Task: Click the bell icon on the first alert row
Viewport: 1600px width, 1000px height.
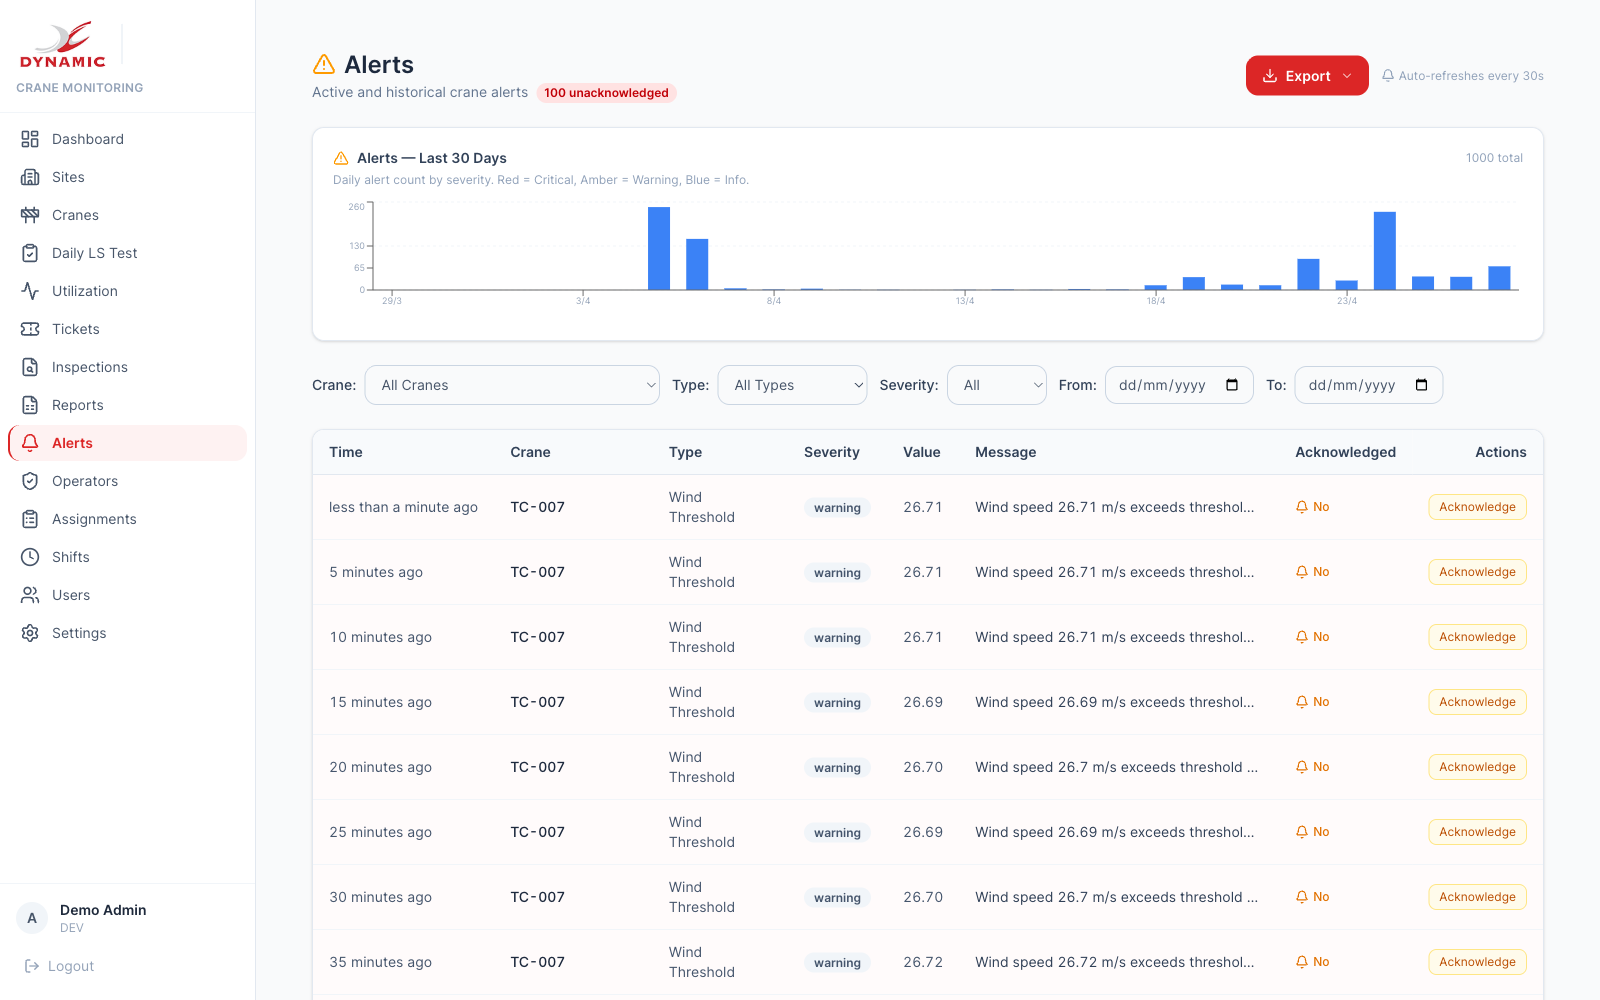Action: coord(1301,506)
